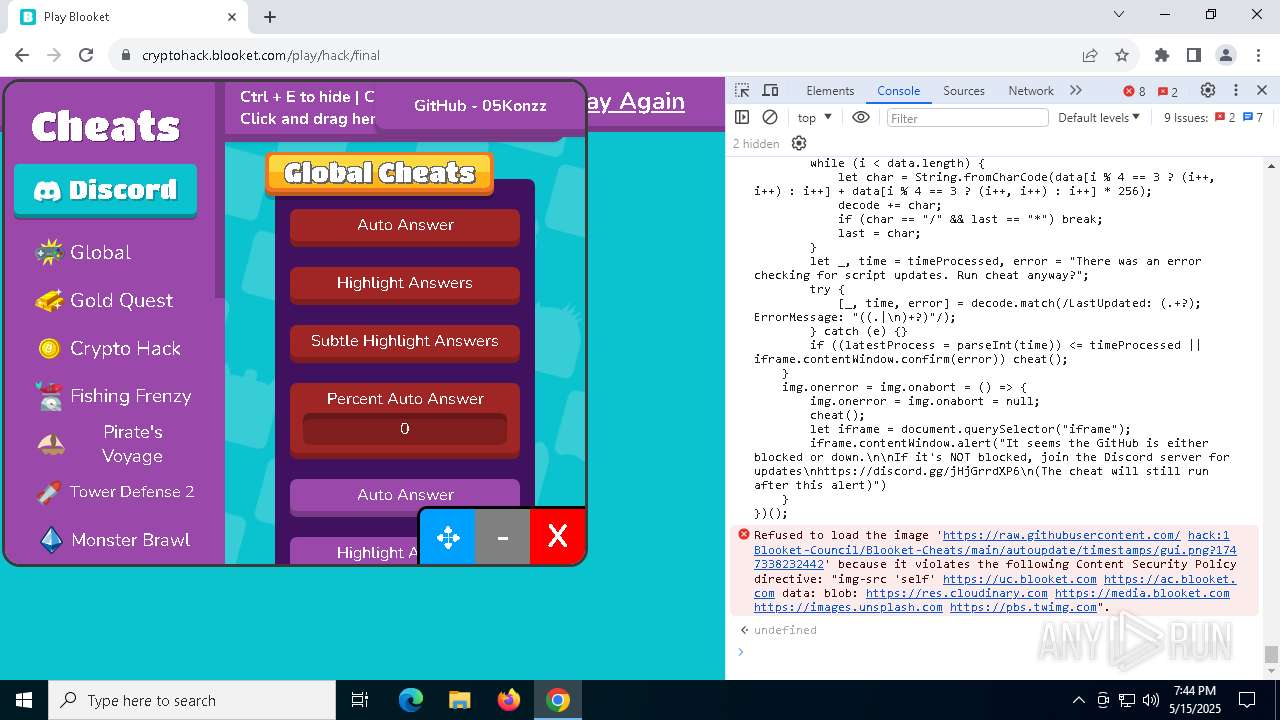Open console settings gear beside hidden count
The image size is (1280, 720).
click(799, 143)
